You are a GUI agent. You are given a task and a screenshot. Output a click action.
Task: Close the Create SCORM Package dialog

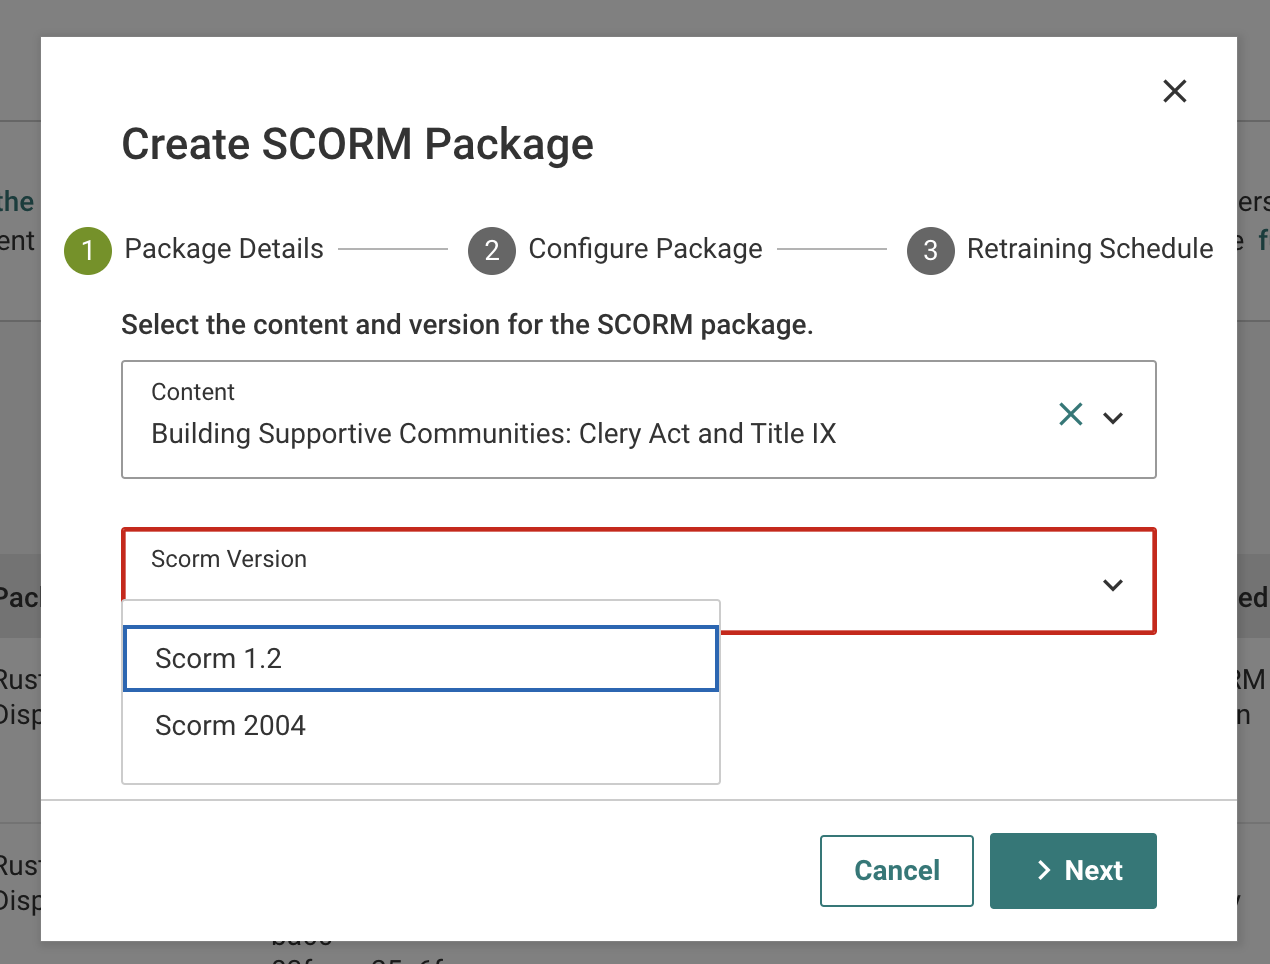[x=1175, y=91]
